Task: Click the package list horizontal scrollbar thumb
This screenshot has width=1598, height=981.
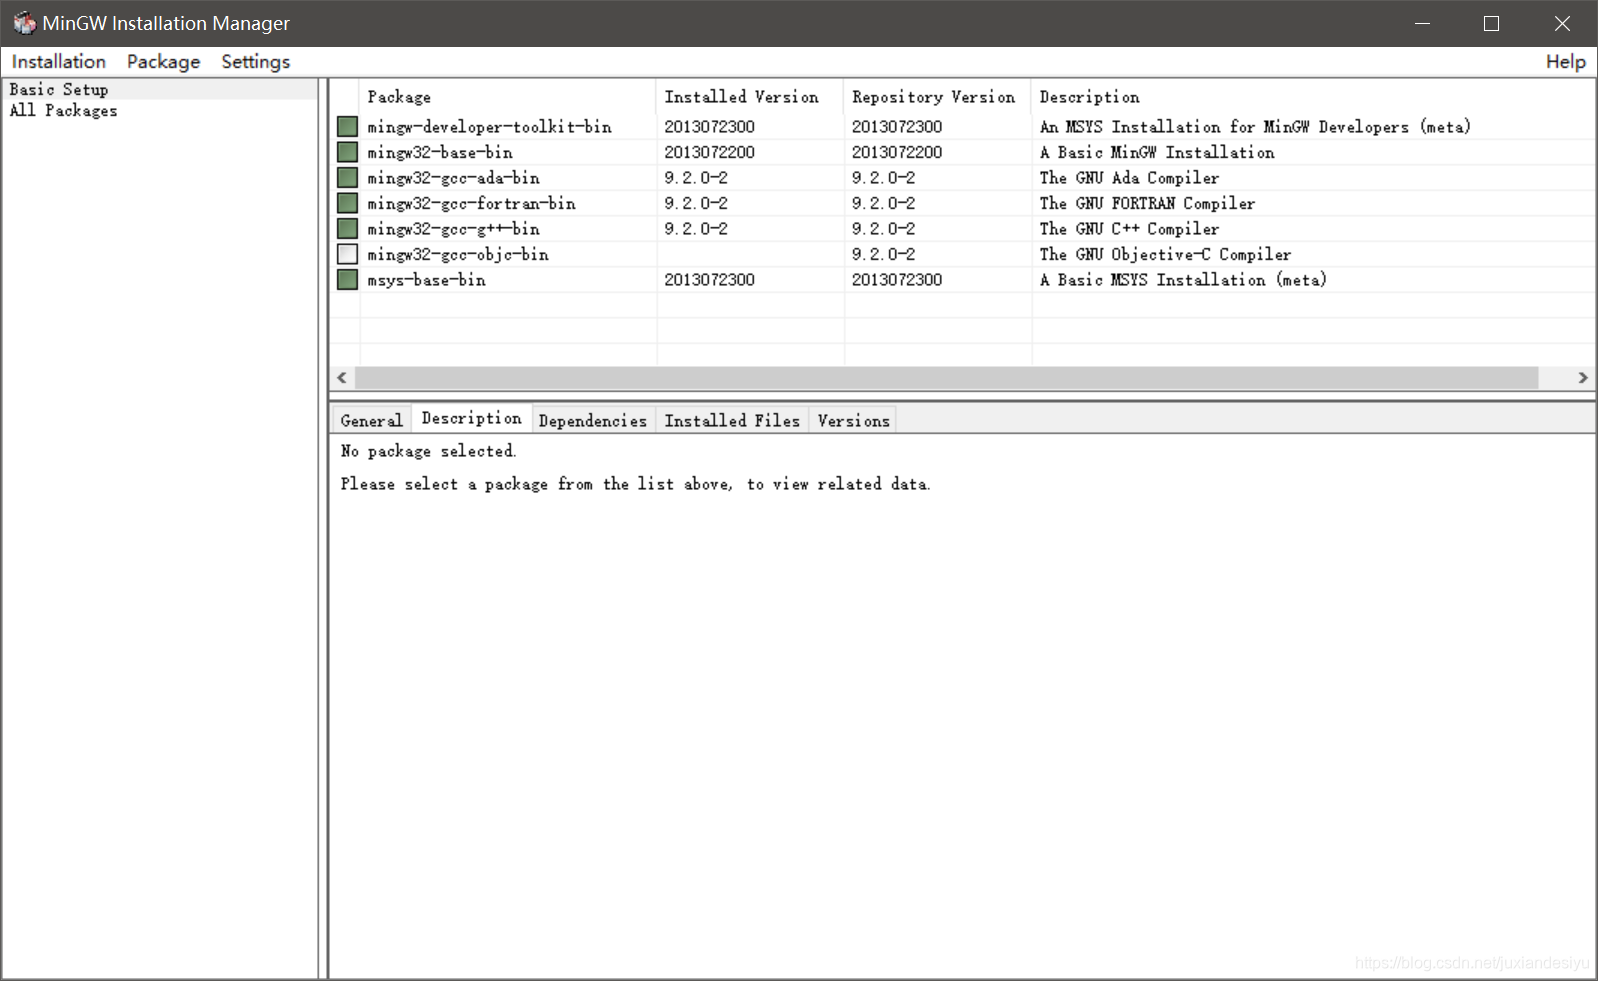Action: (946, 377)
